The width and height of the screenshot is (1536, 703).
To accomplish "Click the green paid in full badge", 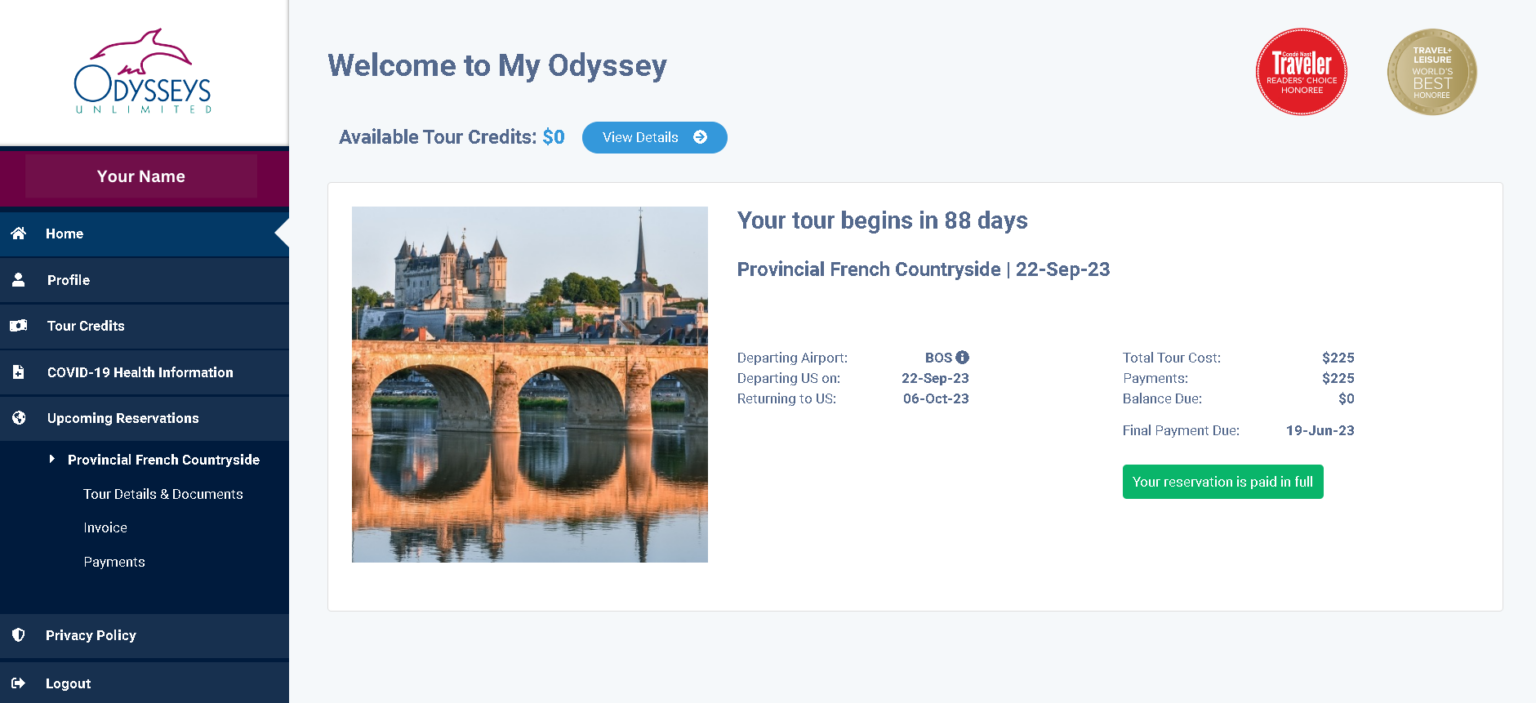I will (x=1222, y=482).
